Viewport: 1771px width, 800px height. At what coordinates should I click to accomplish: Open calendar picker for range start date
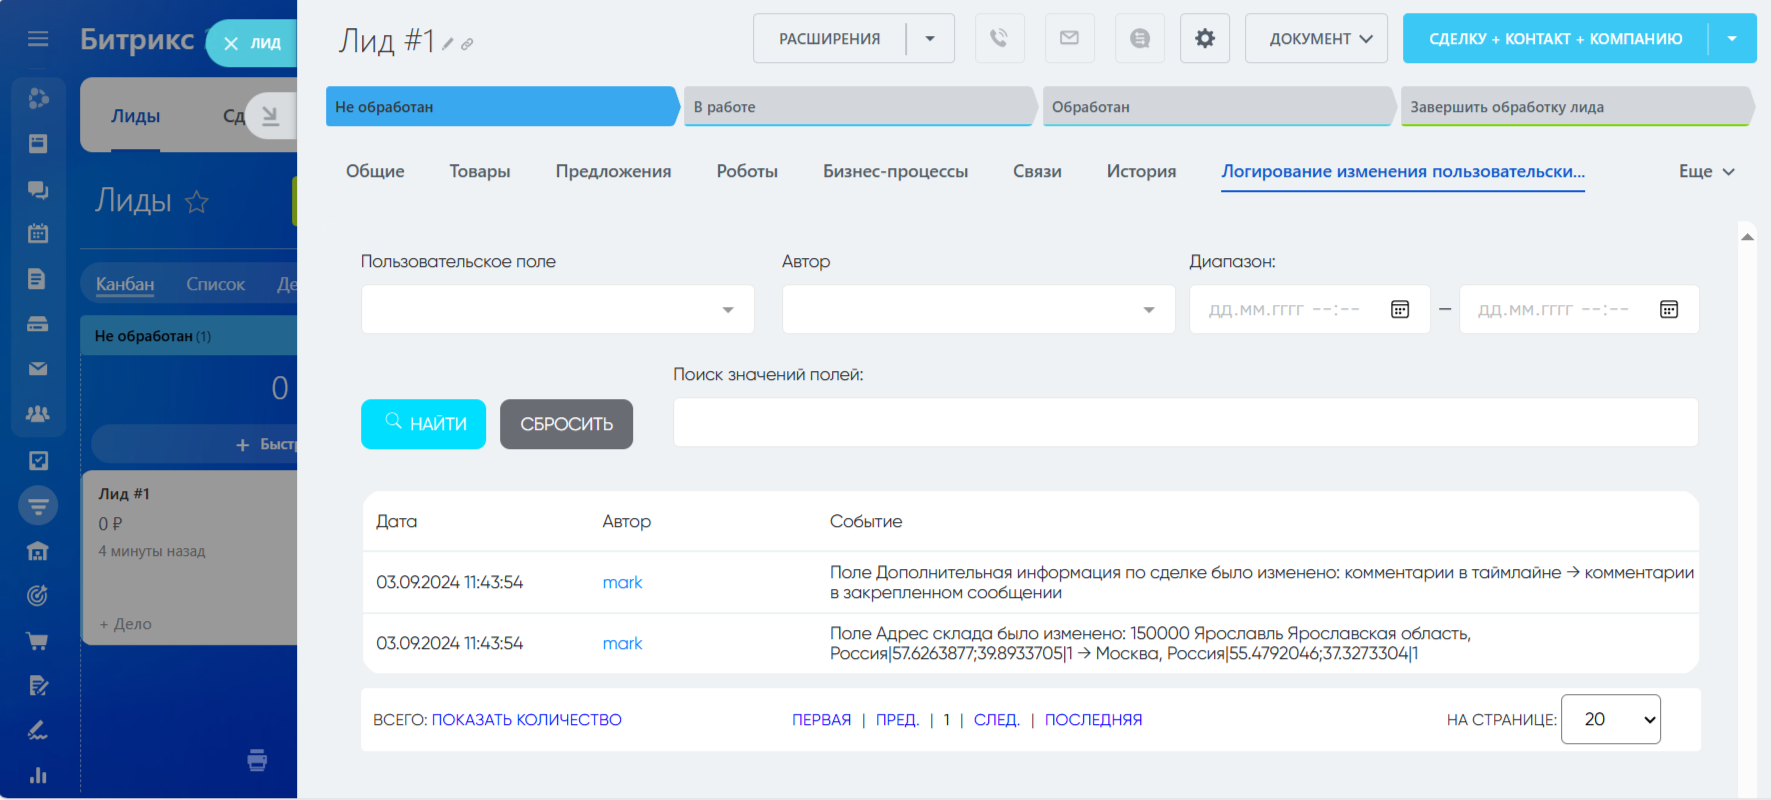pyautogui.click(x=1400, y=310)
